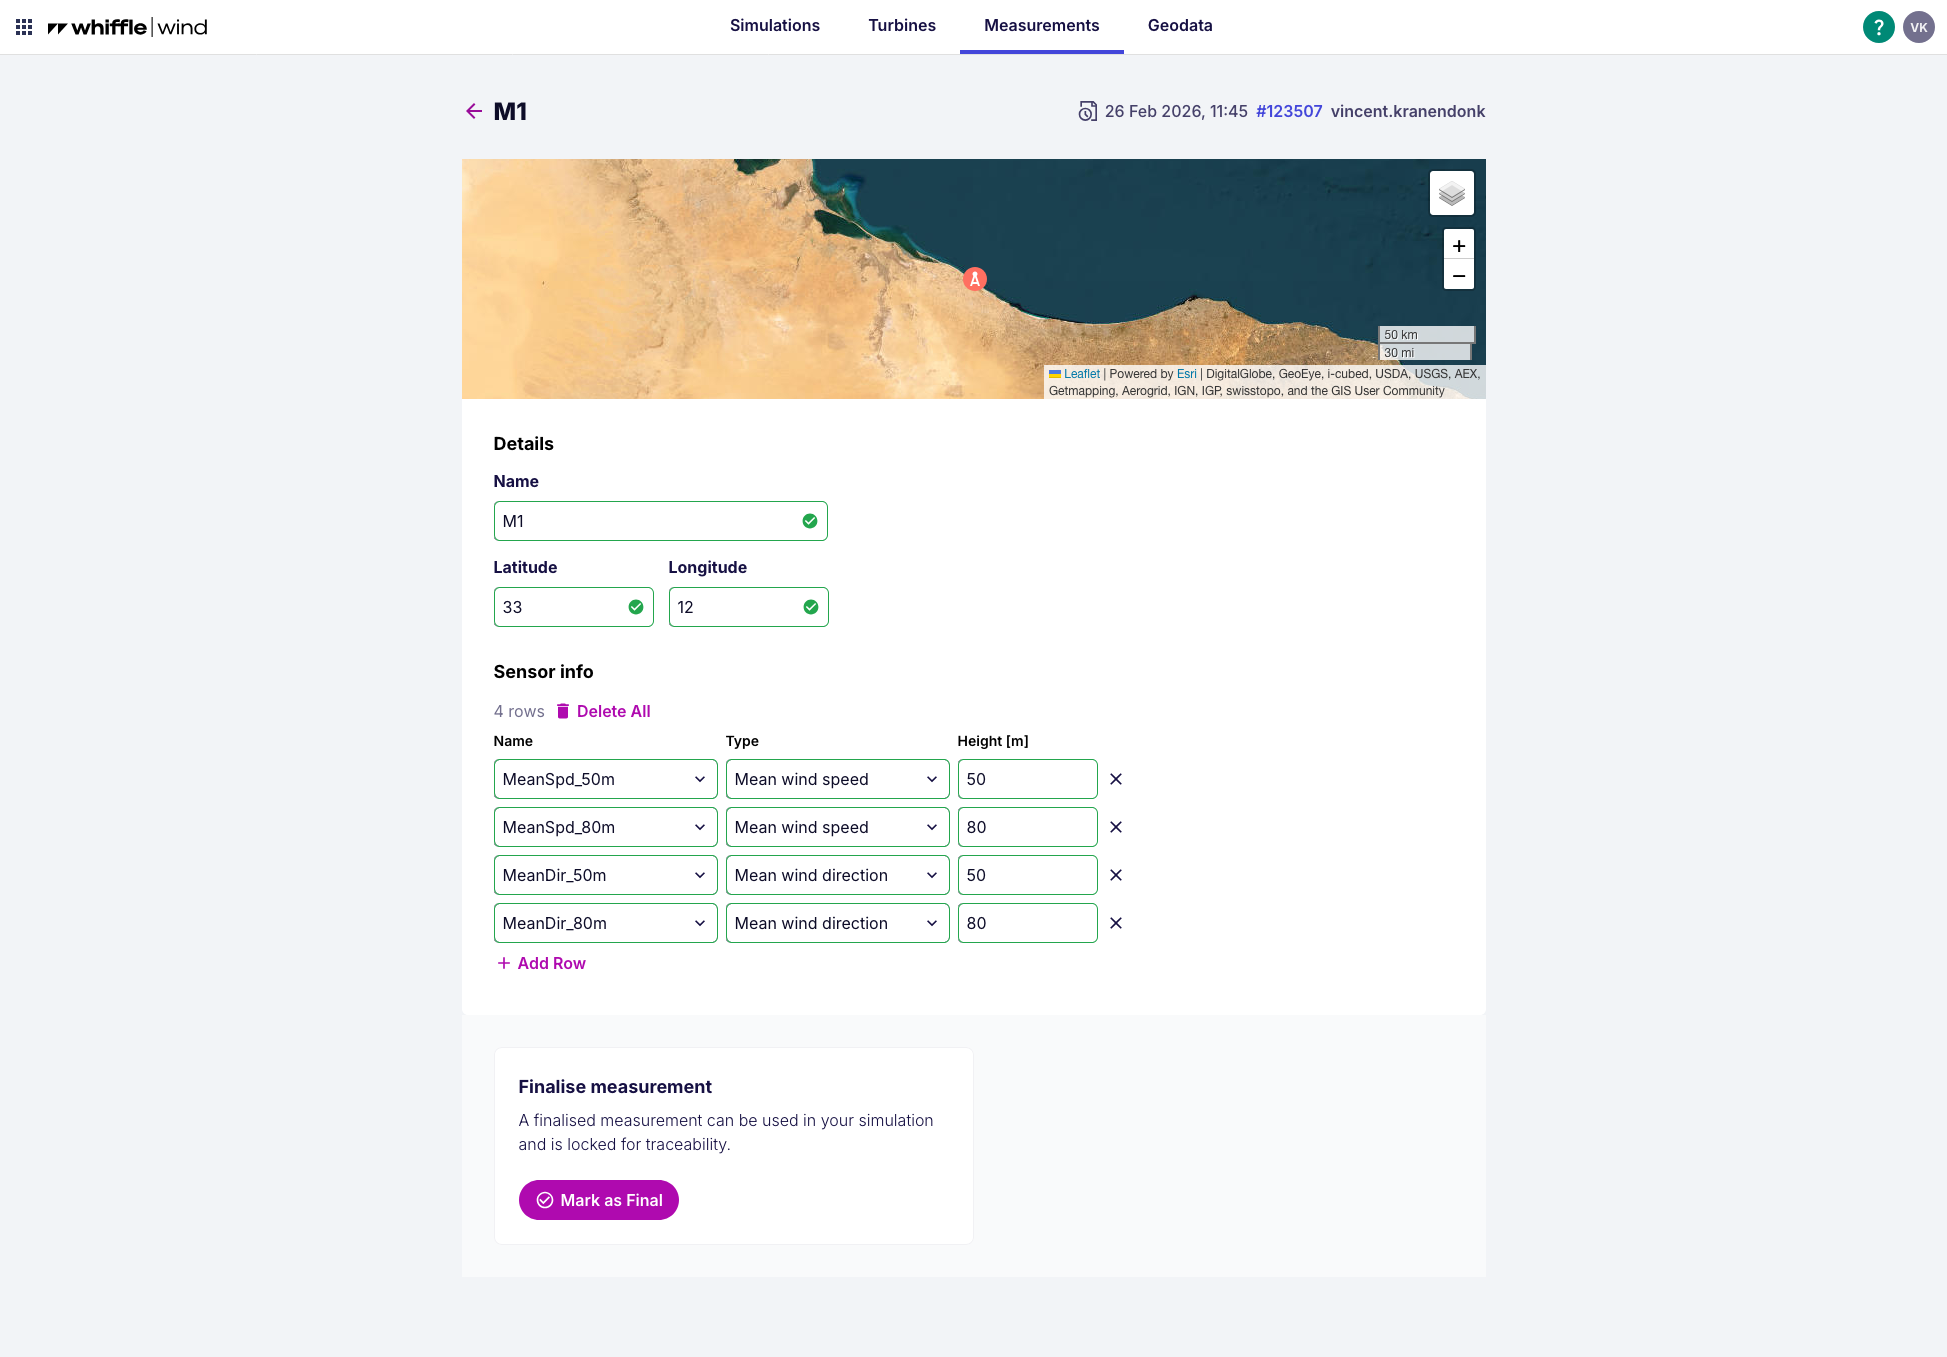Go to the Geodata tab

[1179, 26]
